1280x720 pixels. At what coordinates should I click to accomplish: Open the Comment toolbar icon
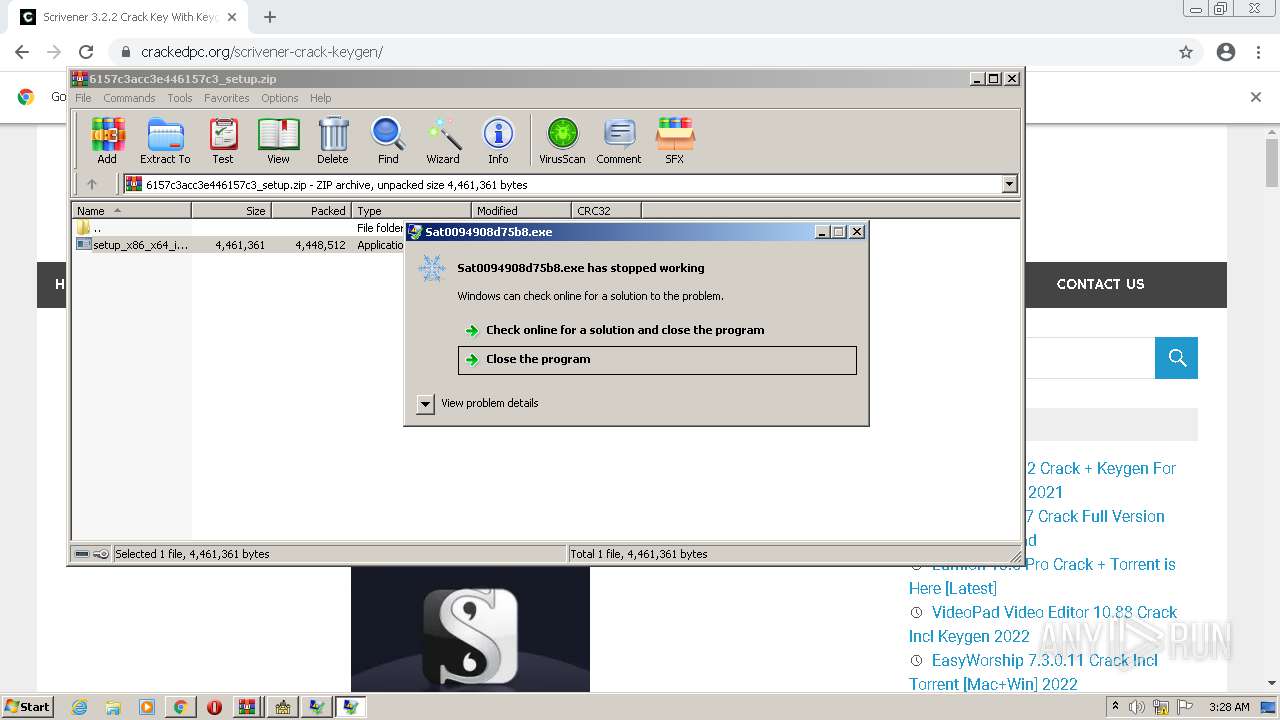pos(619,141)
